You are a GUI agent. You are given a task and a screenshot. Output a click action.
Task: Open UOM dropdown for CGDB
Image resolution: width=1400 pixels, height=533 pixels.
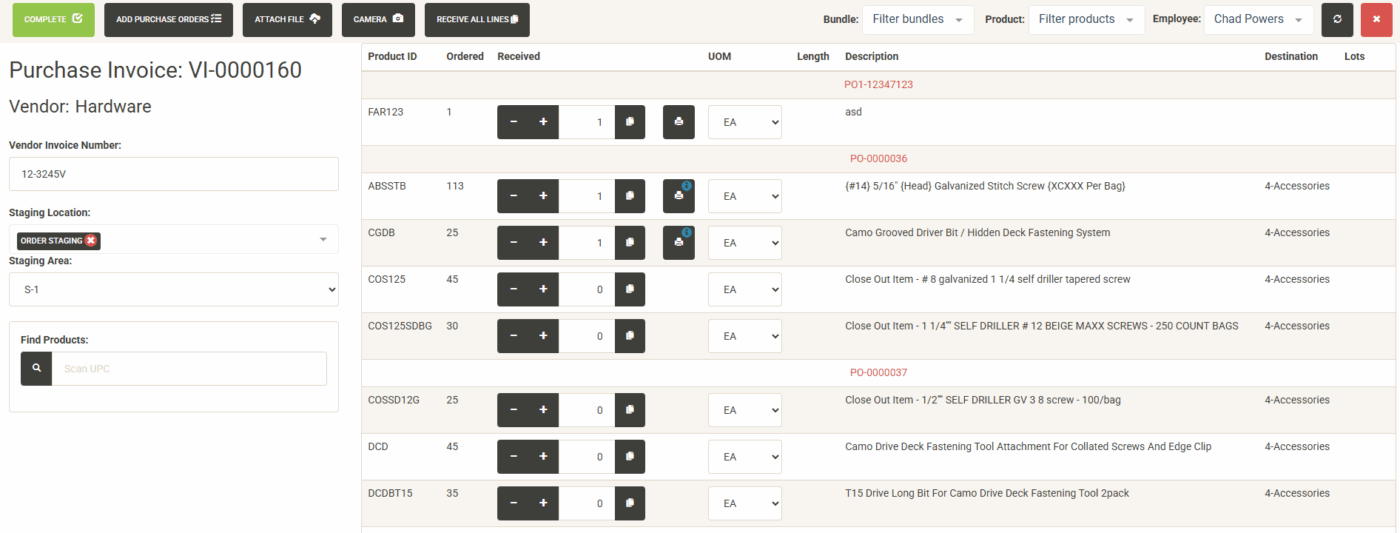coord(745,243)
